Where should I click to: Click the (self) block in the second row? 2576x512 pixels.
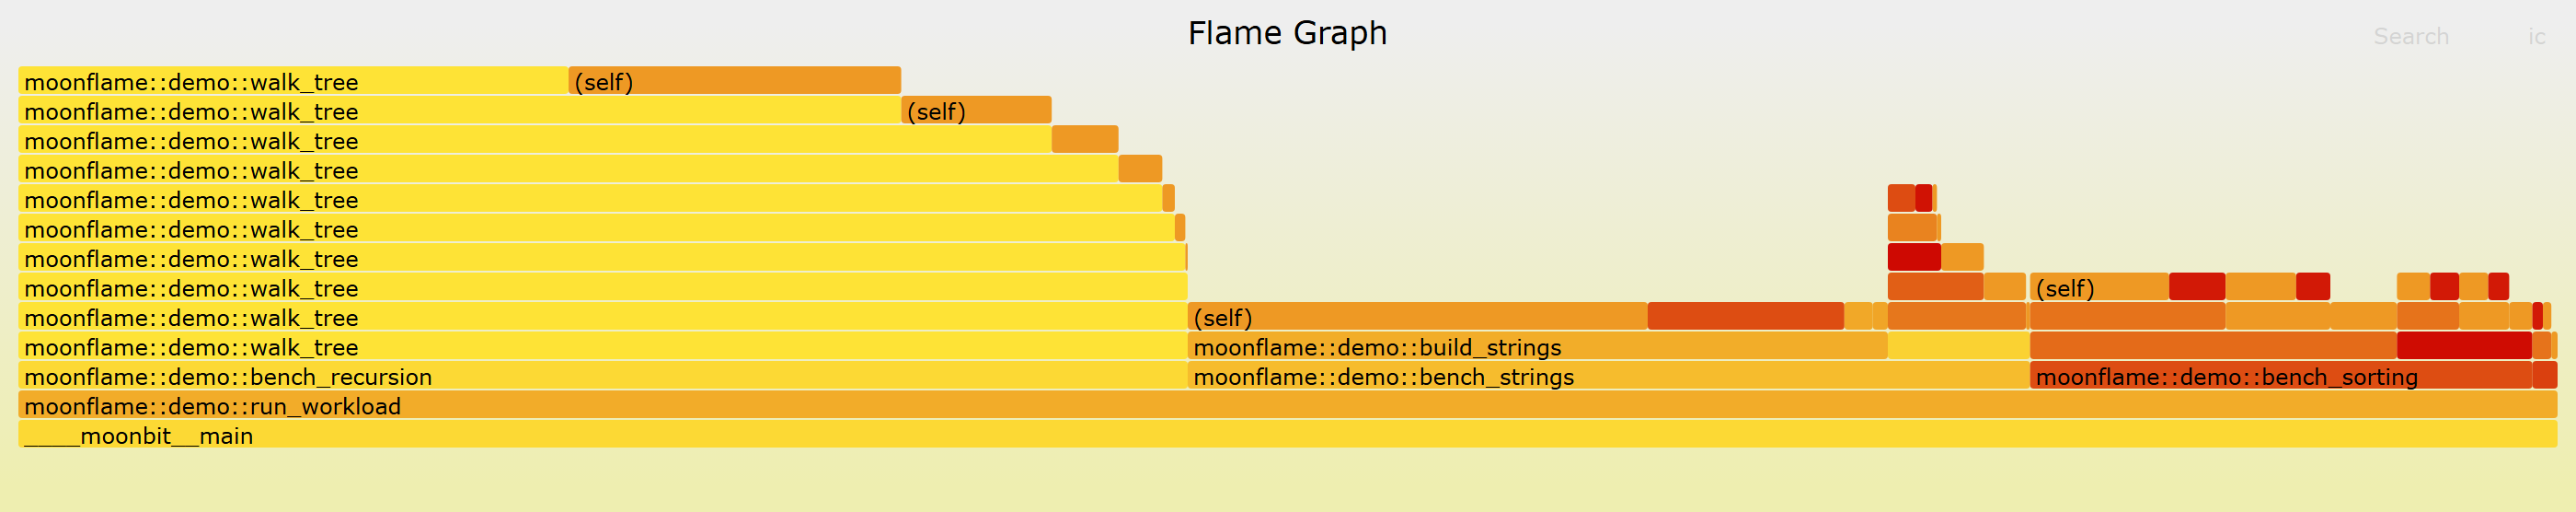click(x=976, y=110)
